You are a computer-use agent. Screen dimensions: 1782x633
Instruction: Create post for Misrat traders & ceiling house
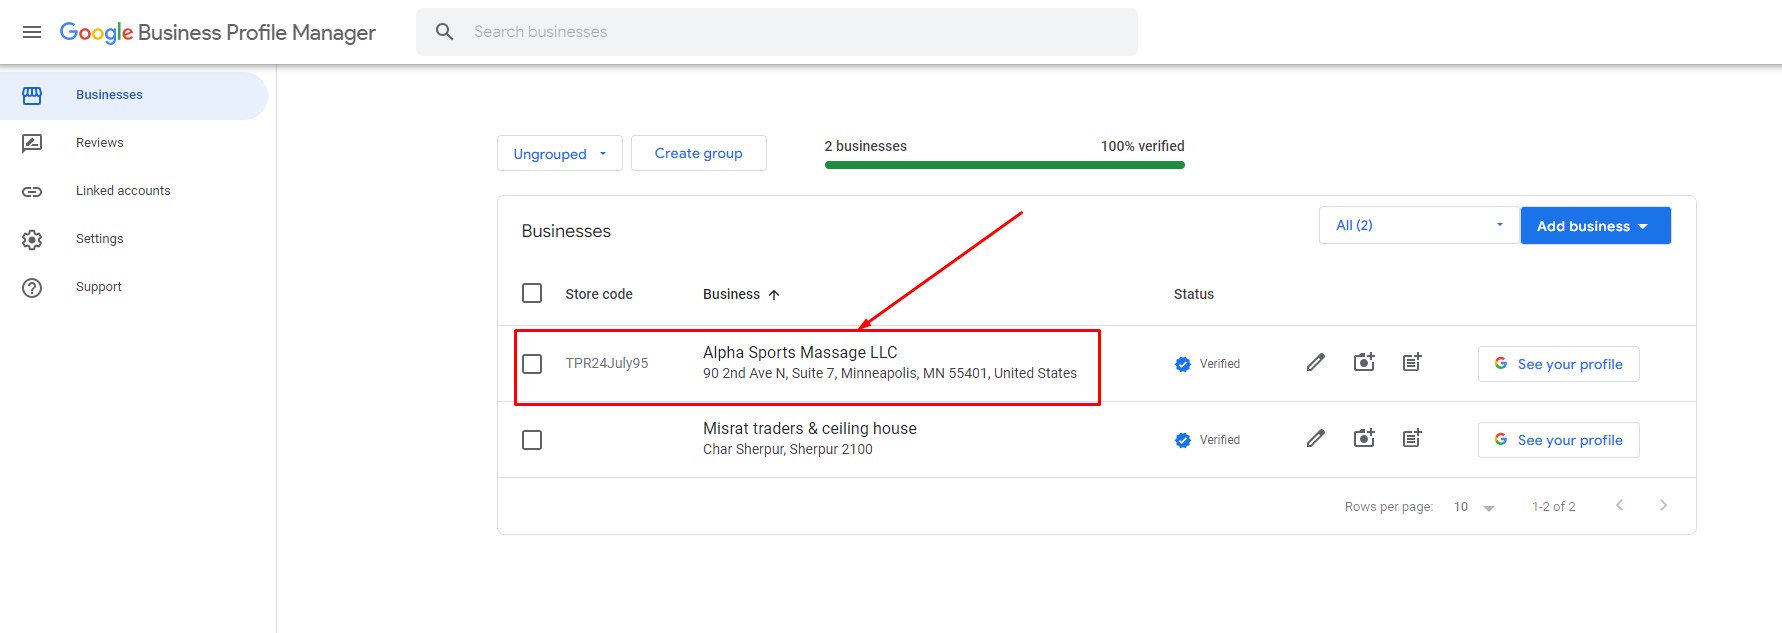coord(1411,439)
